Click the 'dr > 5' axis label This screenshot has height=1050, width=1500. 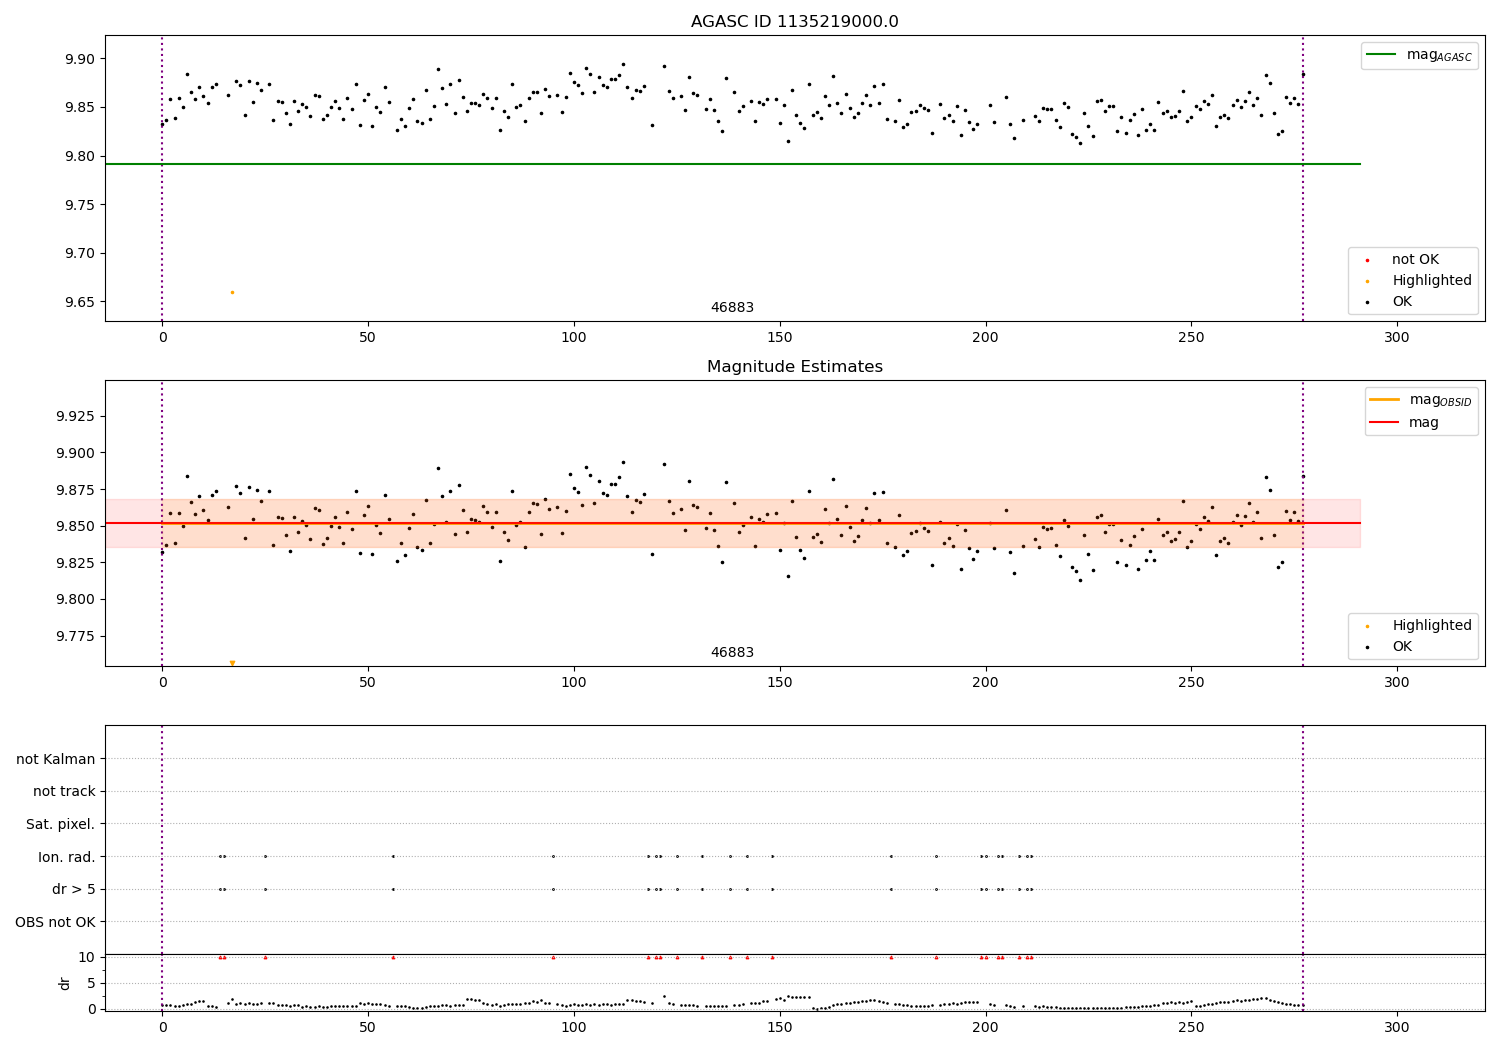pyautogui.click(x=74, y=889)
